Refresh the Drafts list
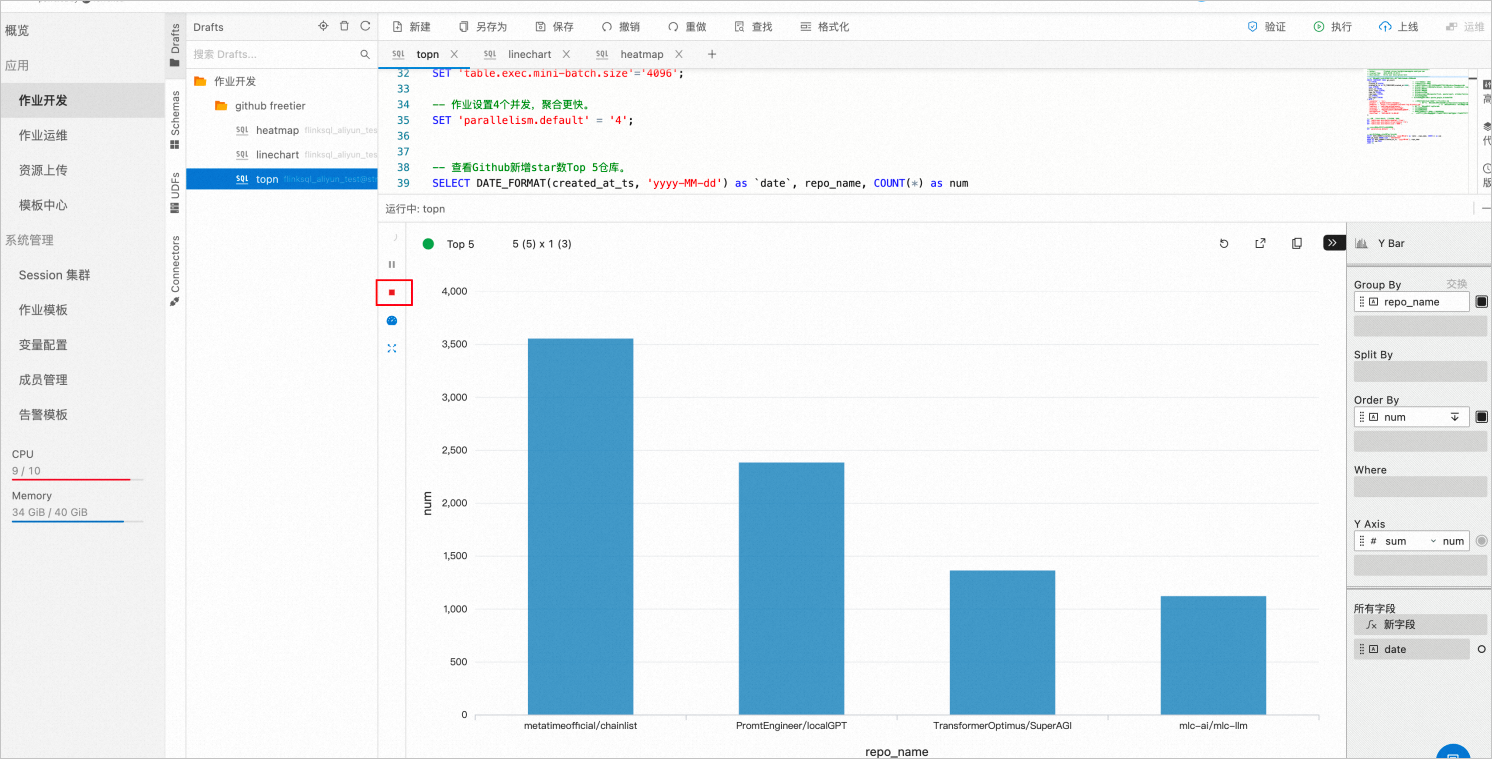Viewport: 1492px width, 759px height. [365, 26]
